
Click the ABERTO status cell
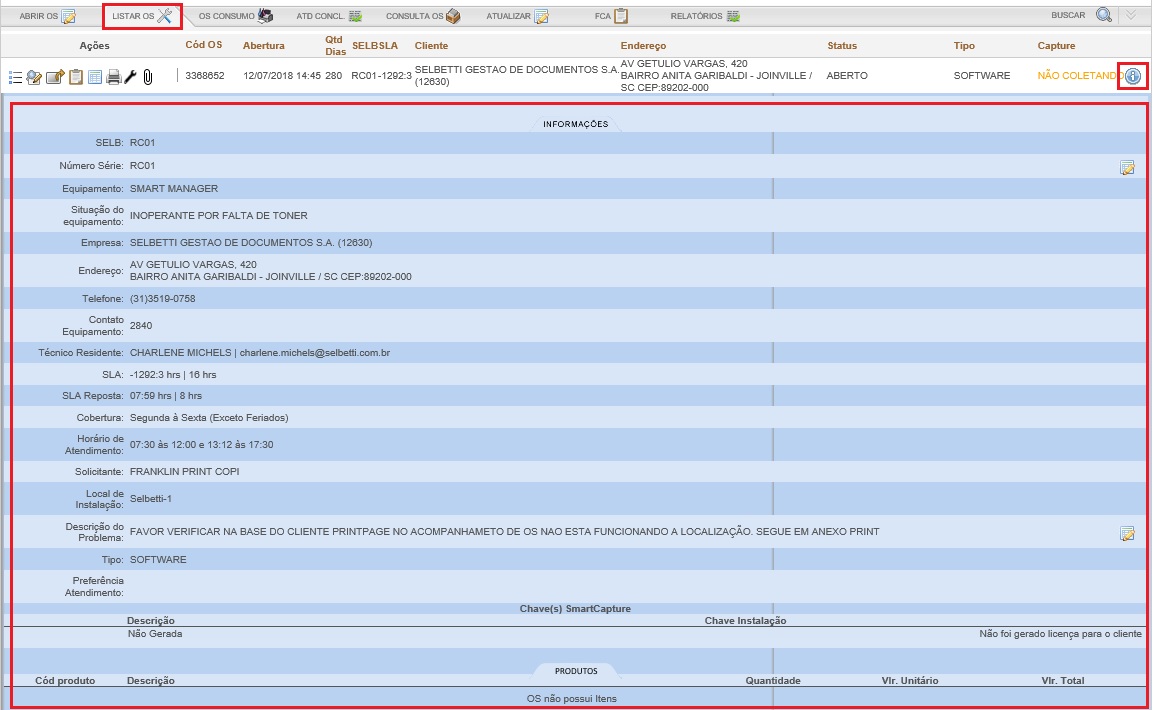[847, 76]
